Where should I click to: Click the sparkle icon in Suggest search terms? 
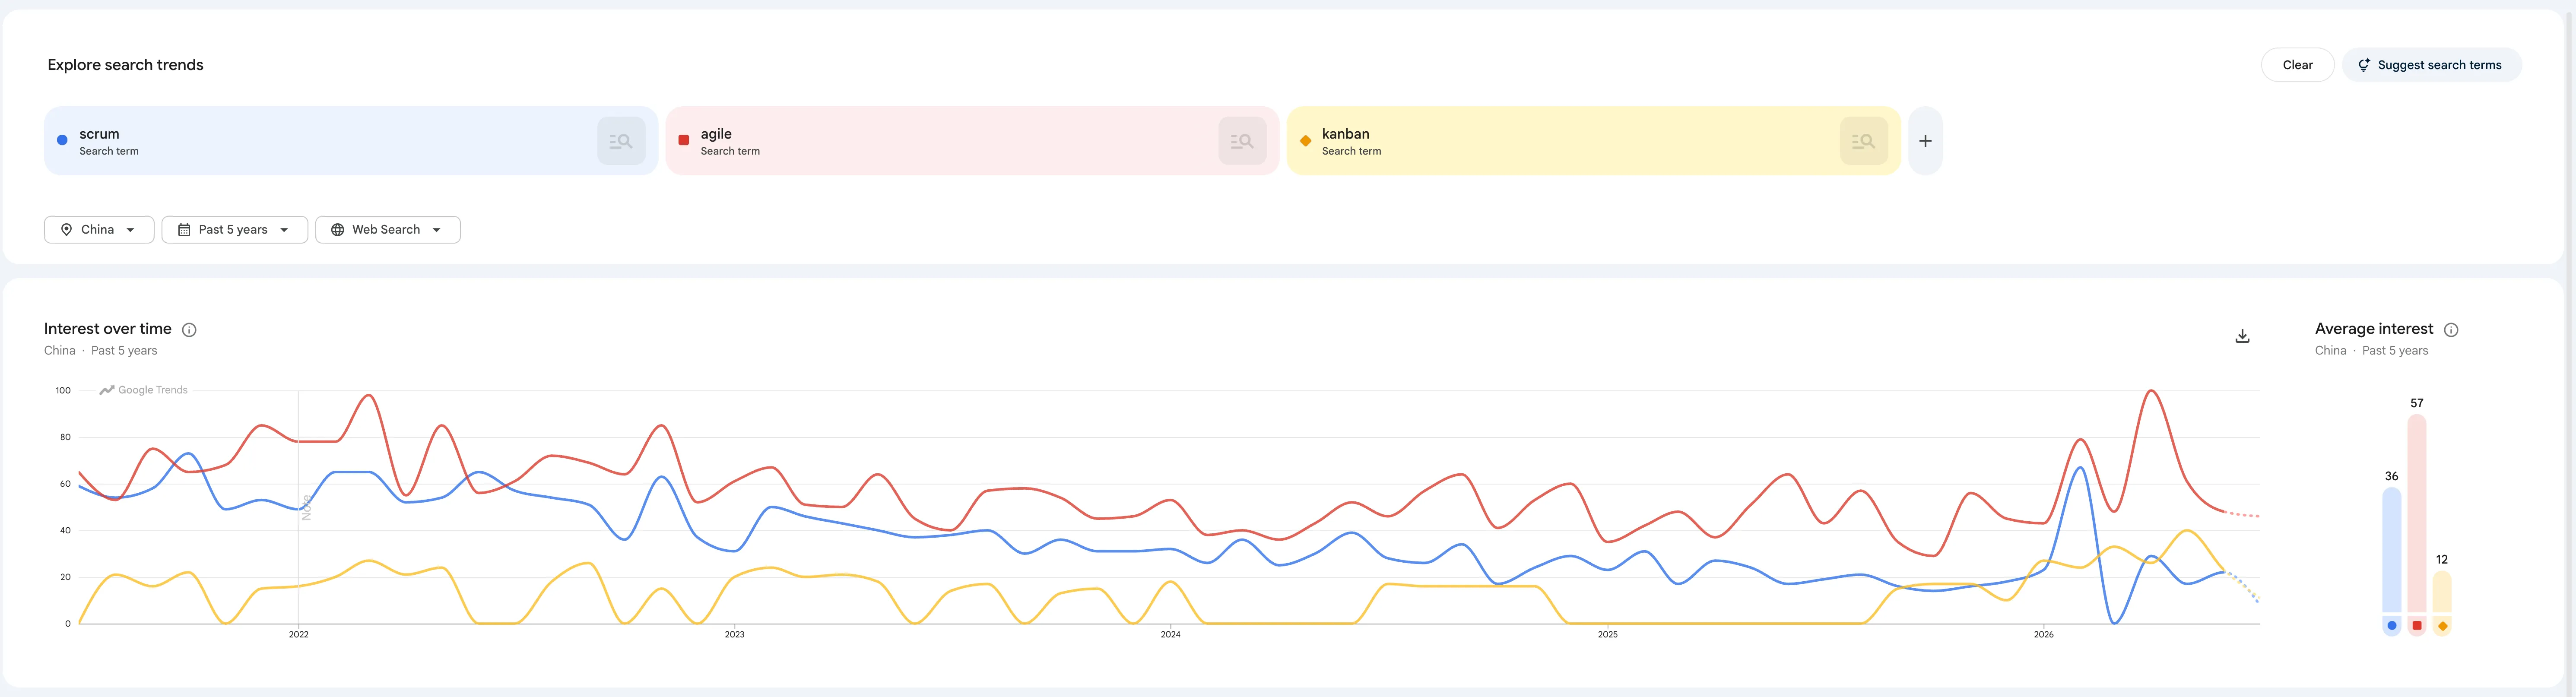2364,65
